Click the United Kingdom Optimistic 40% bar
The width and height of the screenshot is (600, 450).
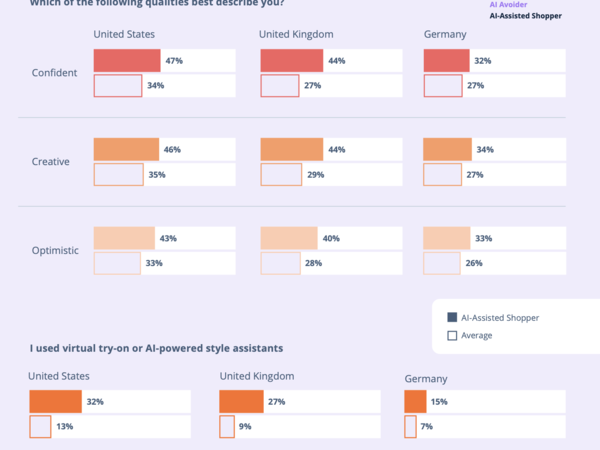coord(288,238)
